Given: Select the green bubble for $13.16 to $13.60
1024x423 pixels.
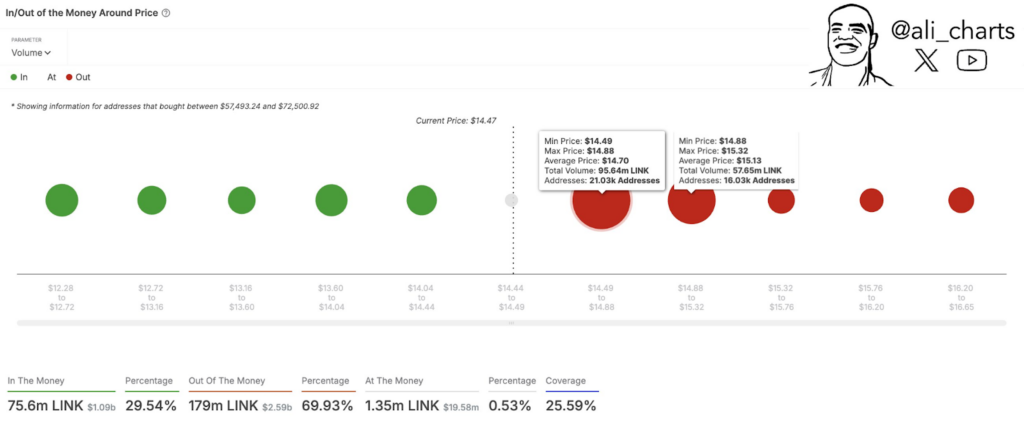Looking at the screenshot, I should pyautogui.click(x=242, y=200).
